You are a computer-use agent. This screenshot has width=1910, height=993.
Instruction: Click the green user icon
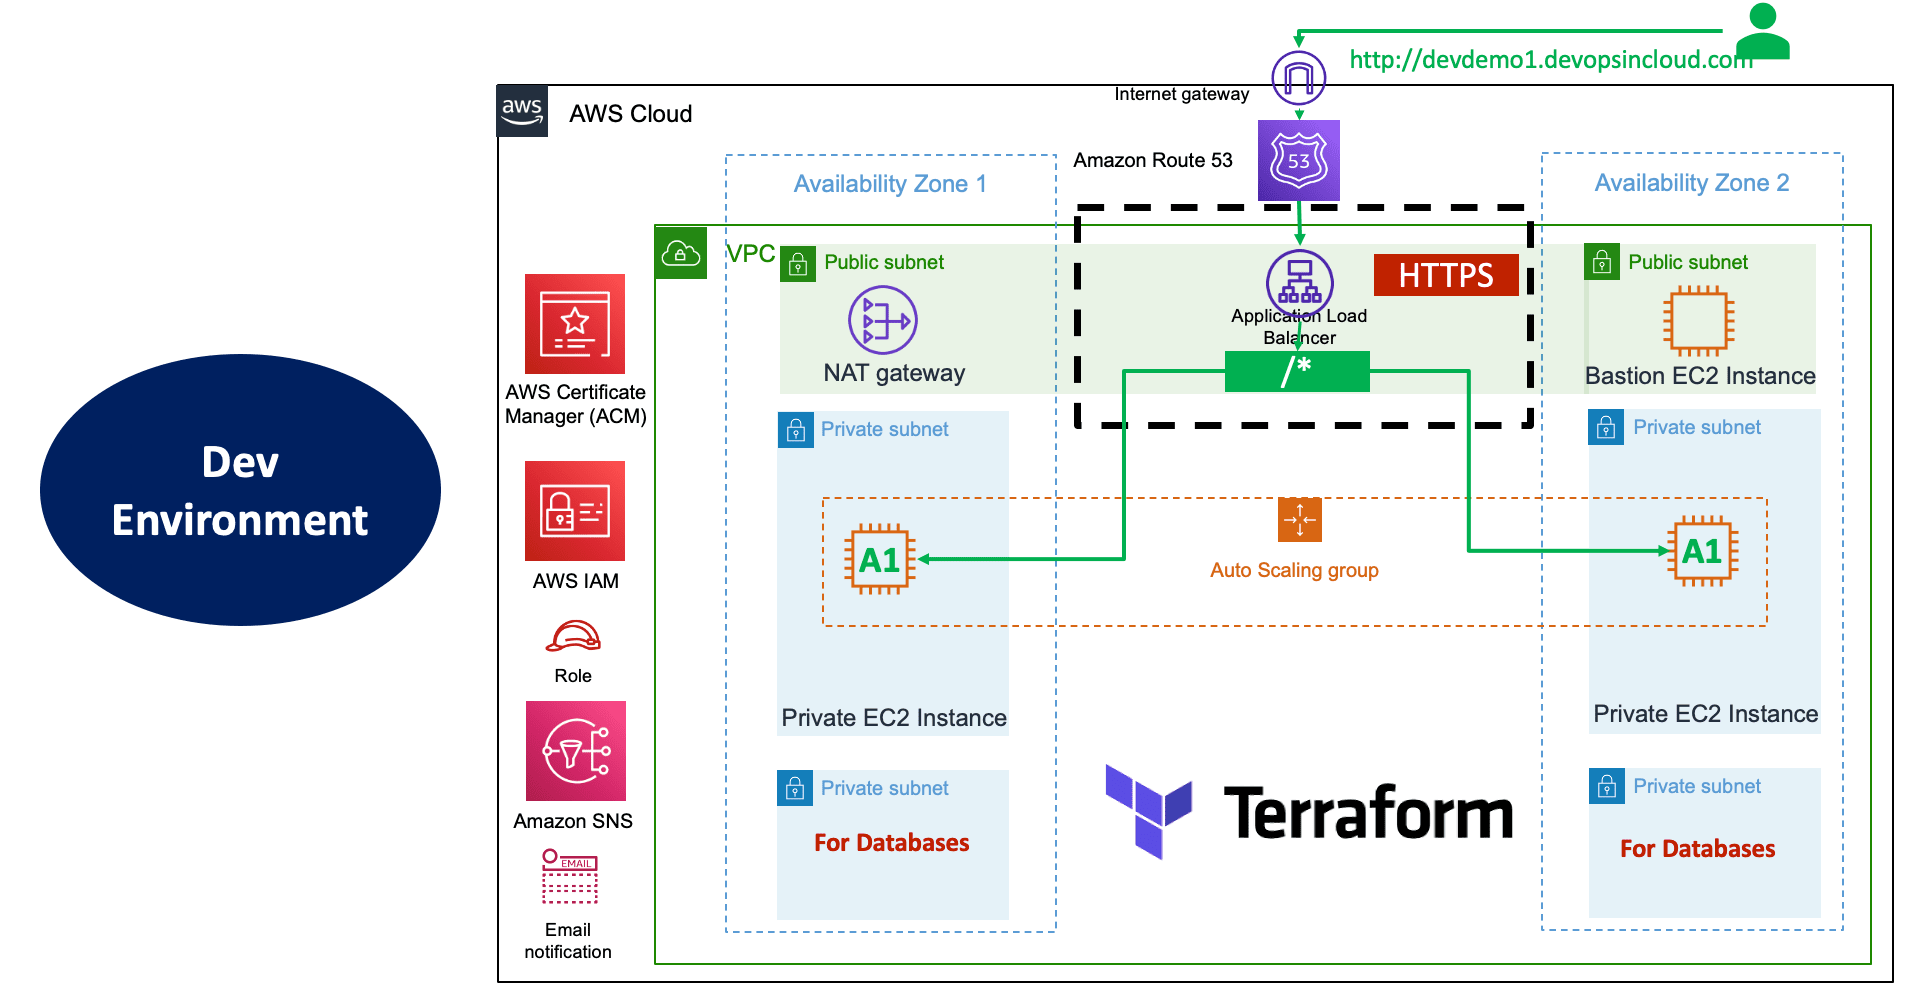pyautogui.click(x=1763, y=31)
